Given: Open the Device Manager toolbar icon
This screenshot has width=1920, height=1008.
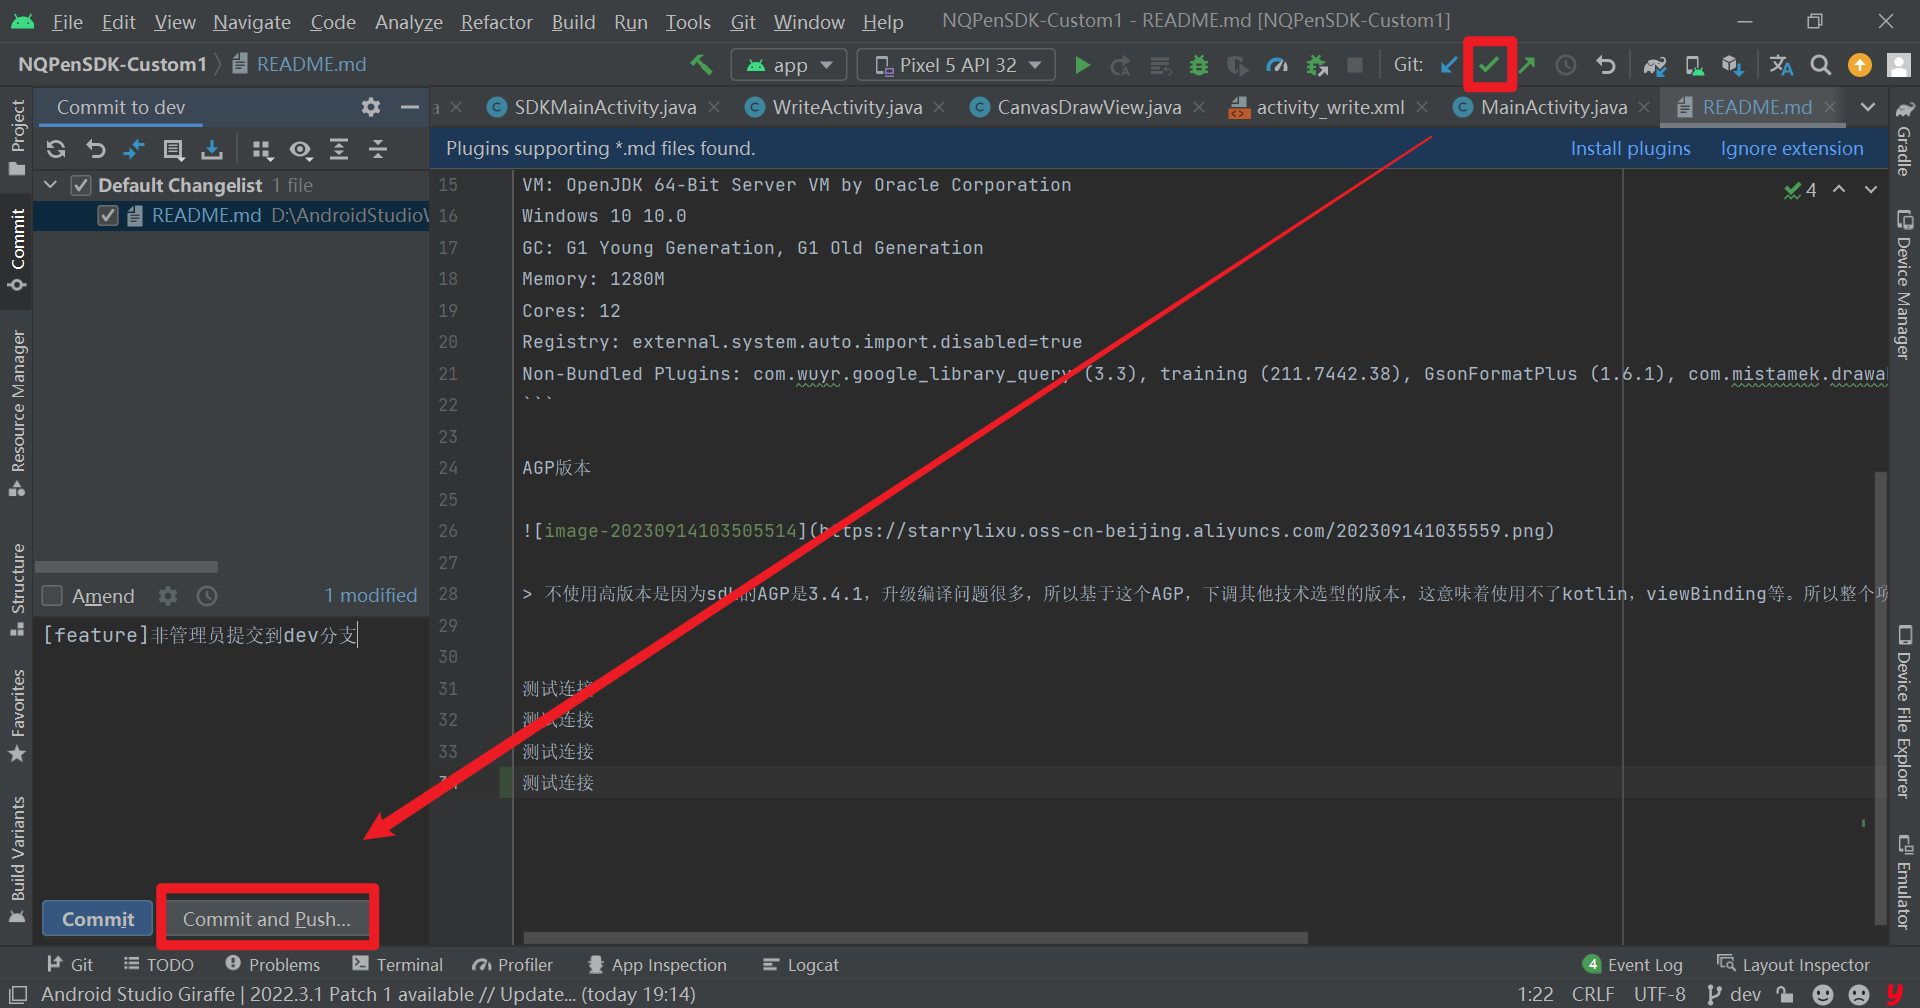Looking at the screenshot, I should click(x=1694, y=65).
